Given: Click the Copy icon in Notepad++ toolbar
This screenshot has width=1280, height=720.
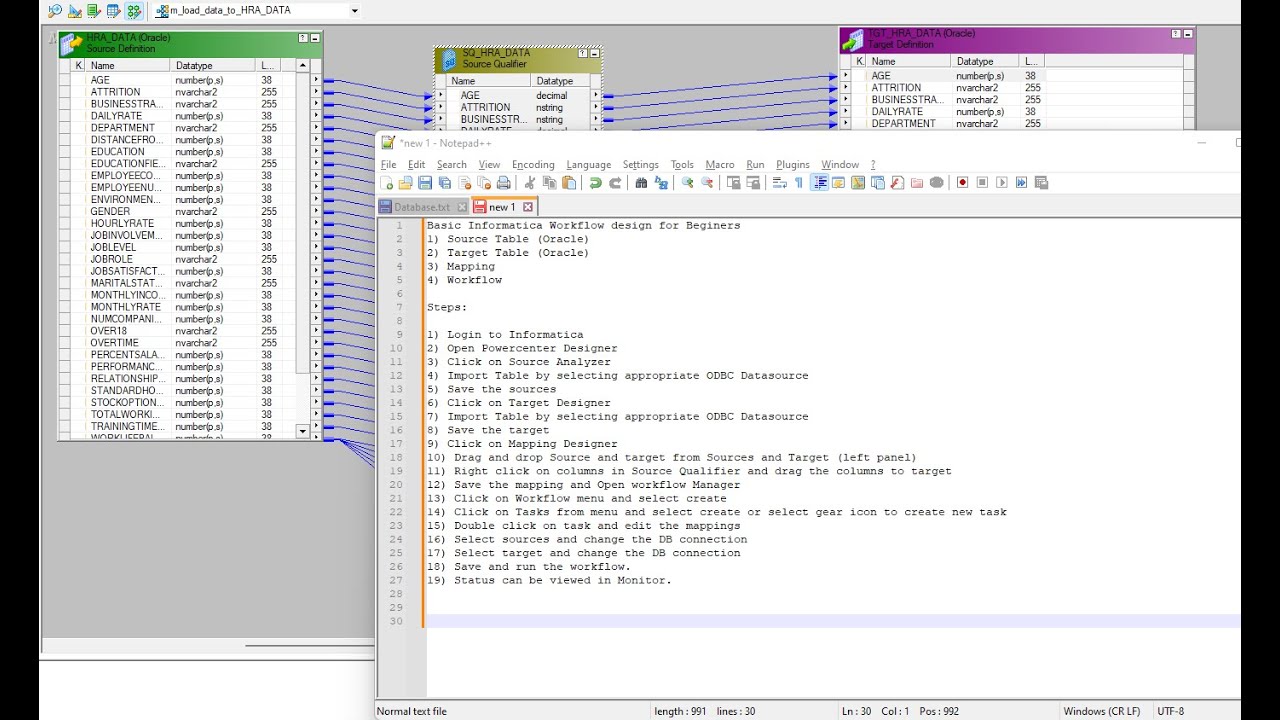Looking at the screenshot, I should coord(549,183).
